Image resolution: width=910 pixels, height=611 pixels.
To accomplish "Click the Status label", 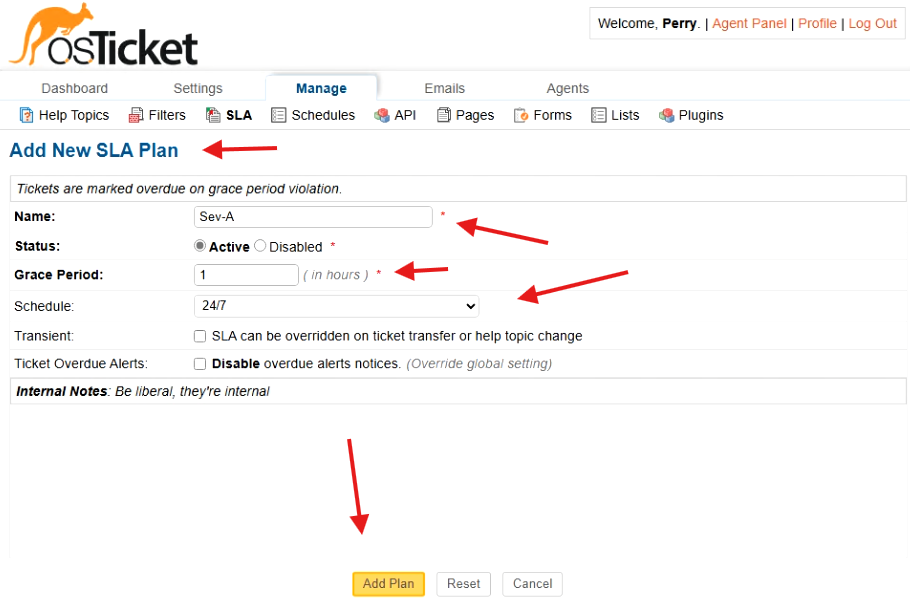I will [37, 246].
